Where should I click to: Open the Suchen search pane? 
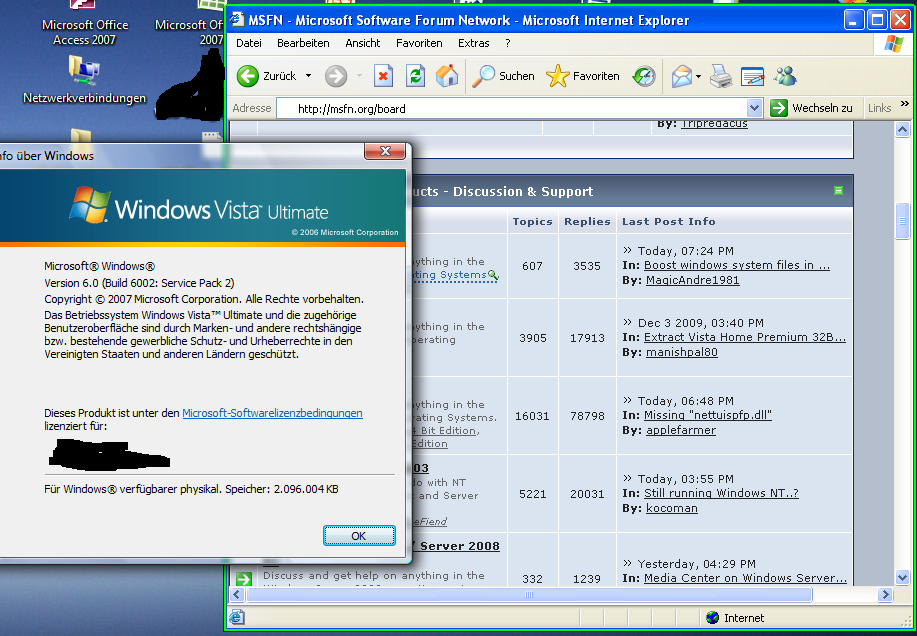[x=504, y=76]
